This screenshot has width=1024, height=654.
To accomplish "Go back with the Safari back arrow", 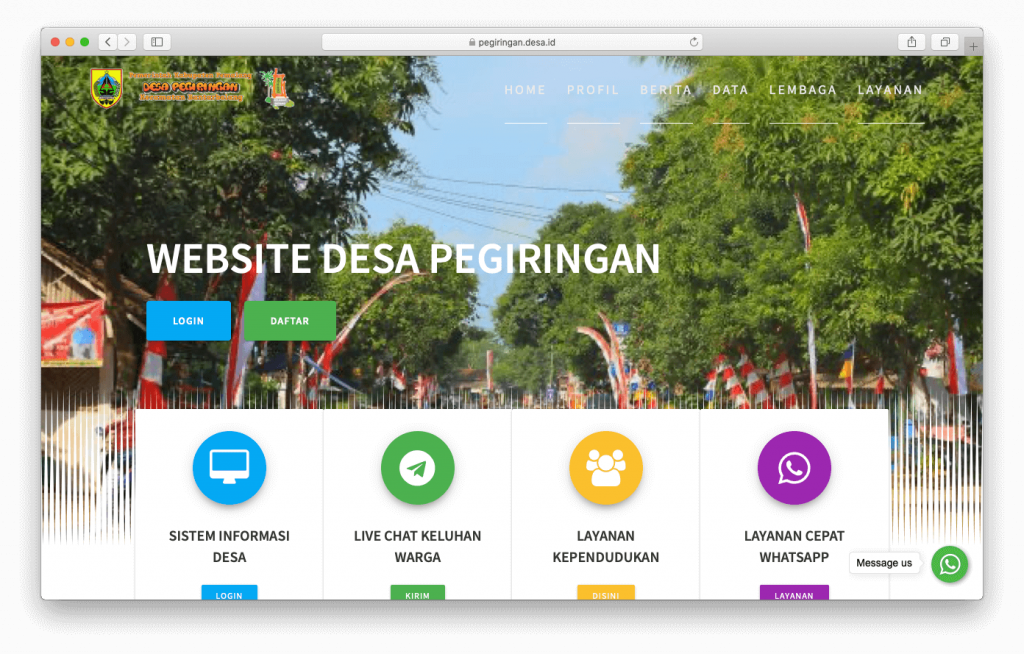I will tap(108, 42).
